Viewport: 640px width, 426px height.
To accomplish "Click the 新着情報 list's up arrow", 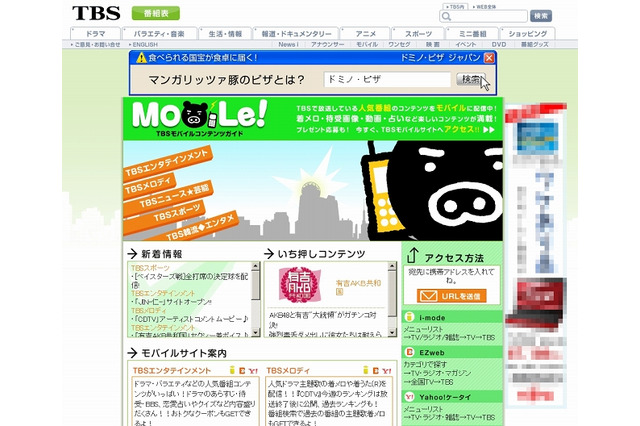I will point(256,266).
